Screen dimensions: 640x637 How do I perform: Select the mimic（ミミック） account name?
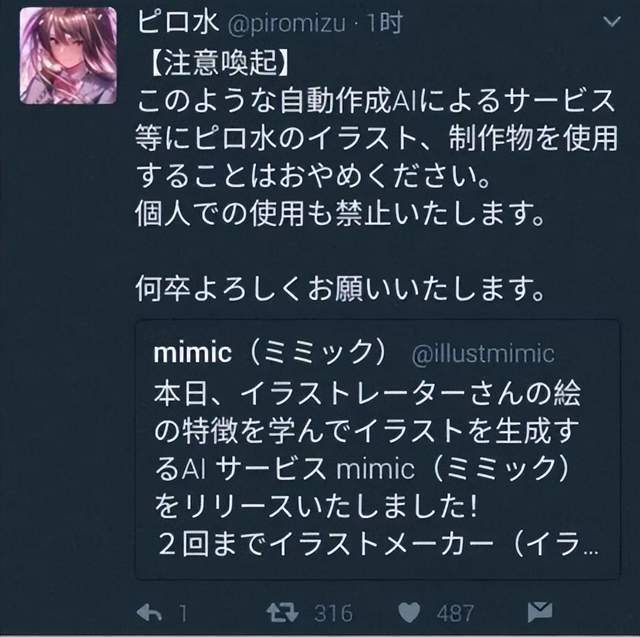(270, 352)
